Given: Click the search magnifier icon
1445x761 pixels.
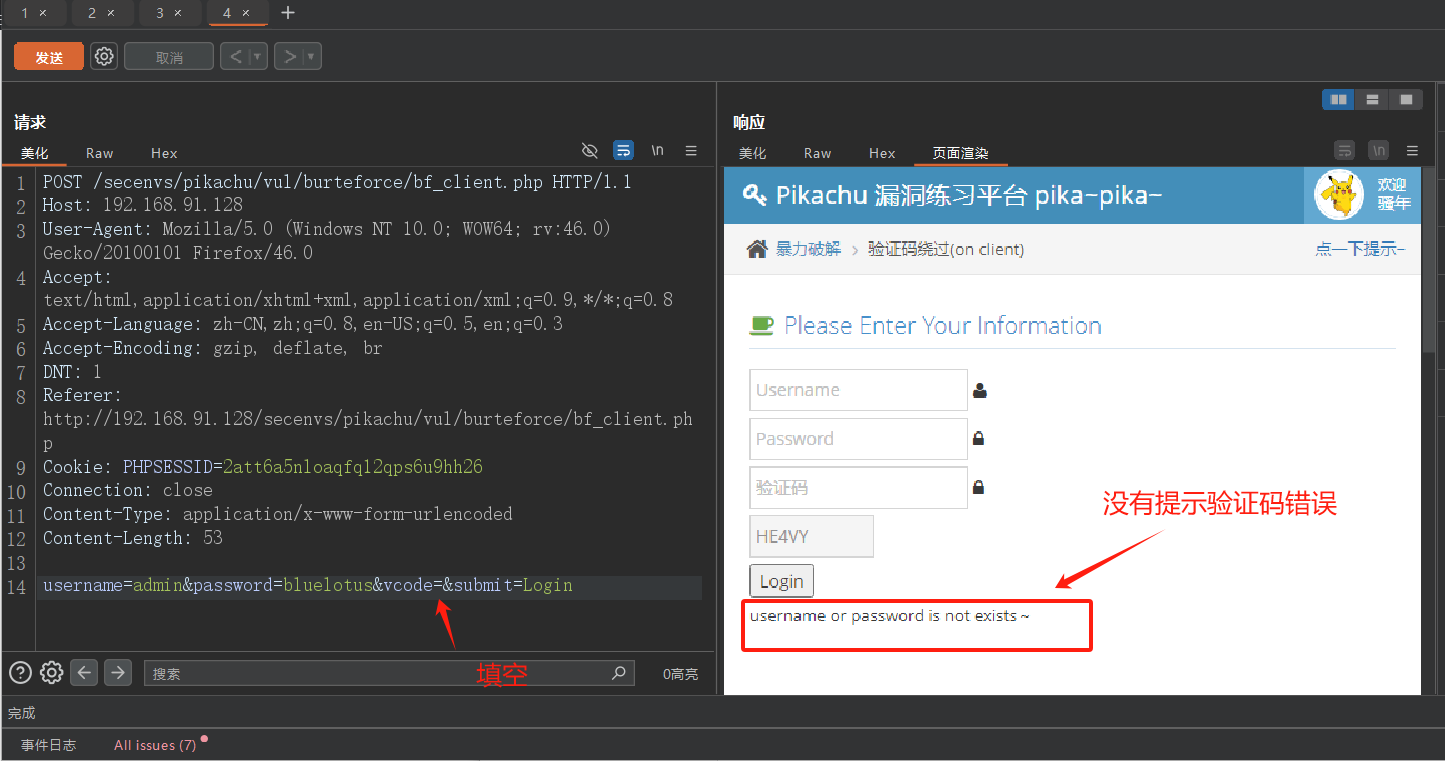Looking at the screenshot, I should pos(619,673).
